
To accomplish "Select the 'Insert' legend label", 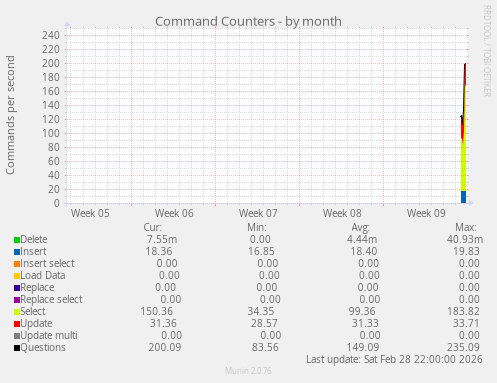I will point(33,251).
